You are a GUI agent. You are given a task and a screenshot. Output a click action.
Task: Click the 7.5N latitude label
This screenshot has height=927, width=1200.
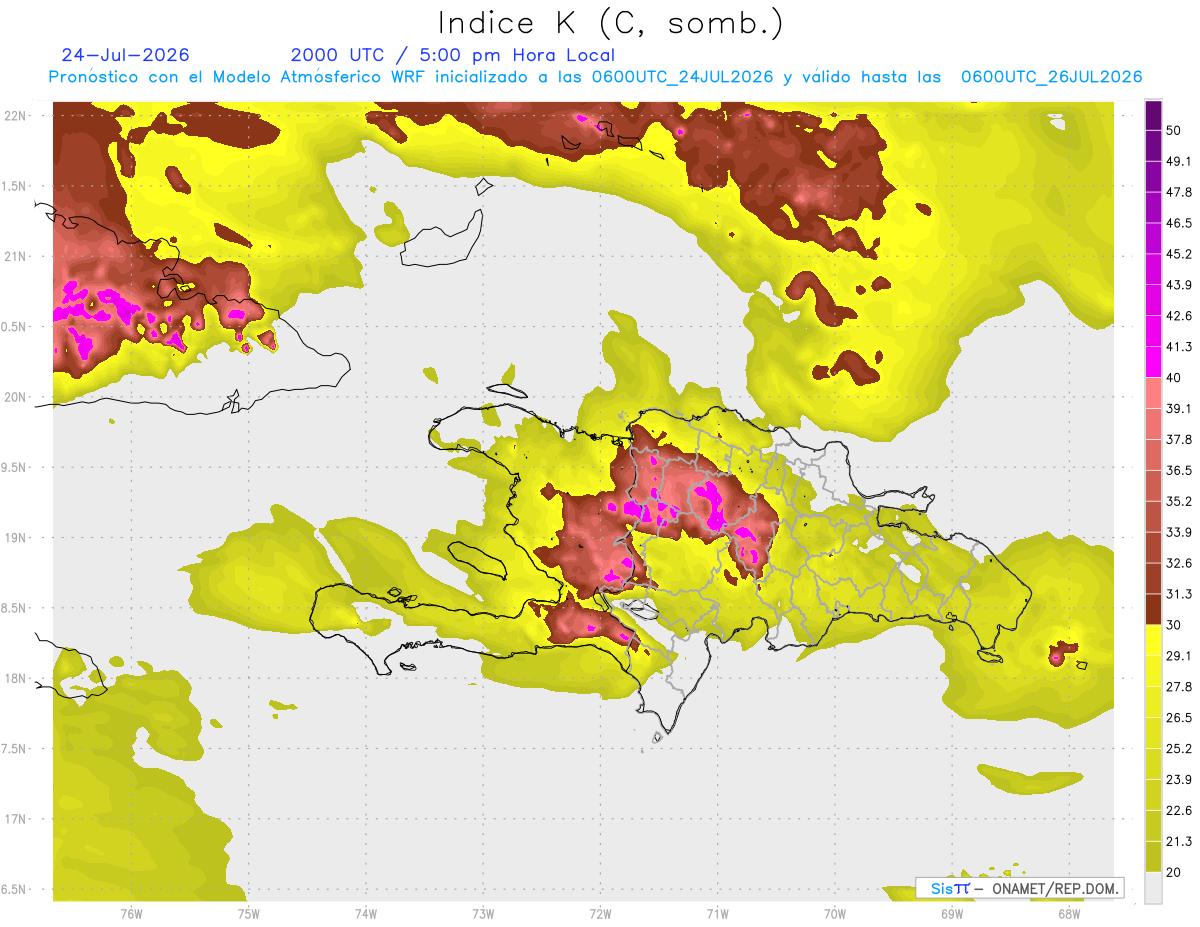coord(15,748)
